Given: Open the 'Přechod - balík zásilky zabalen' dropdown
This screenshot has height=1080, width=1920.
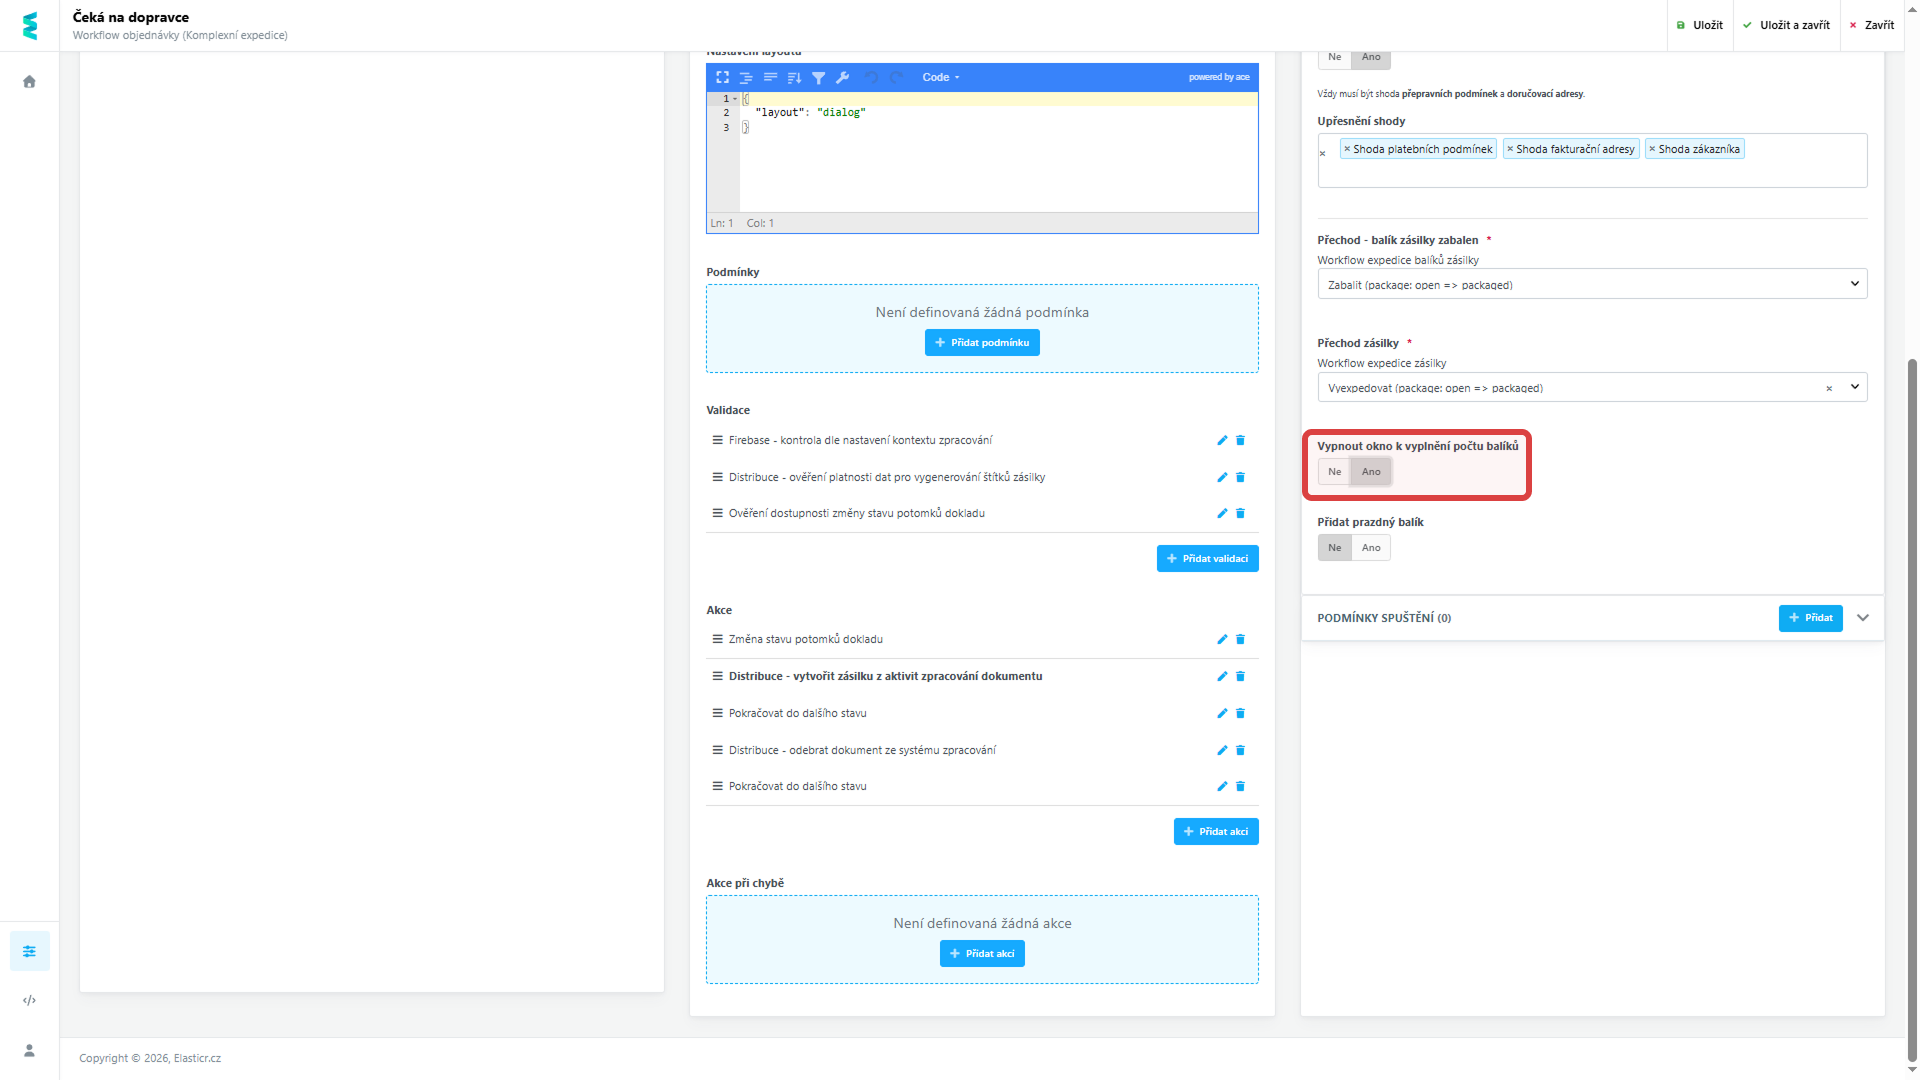Looking at the screenshot, I should click(x=1591, y=284).
